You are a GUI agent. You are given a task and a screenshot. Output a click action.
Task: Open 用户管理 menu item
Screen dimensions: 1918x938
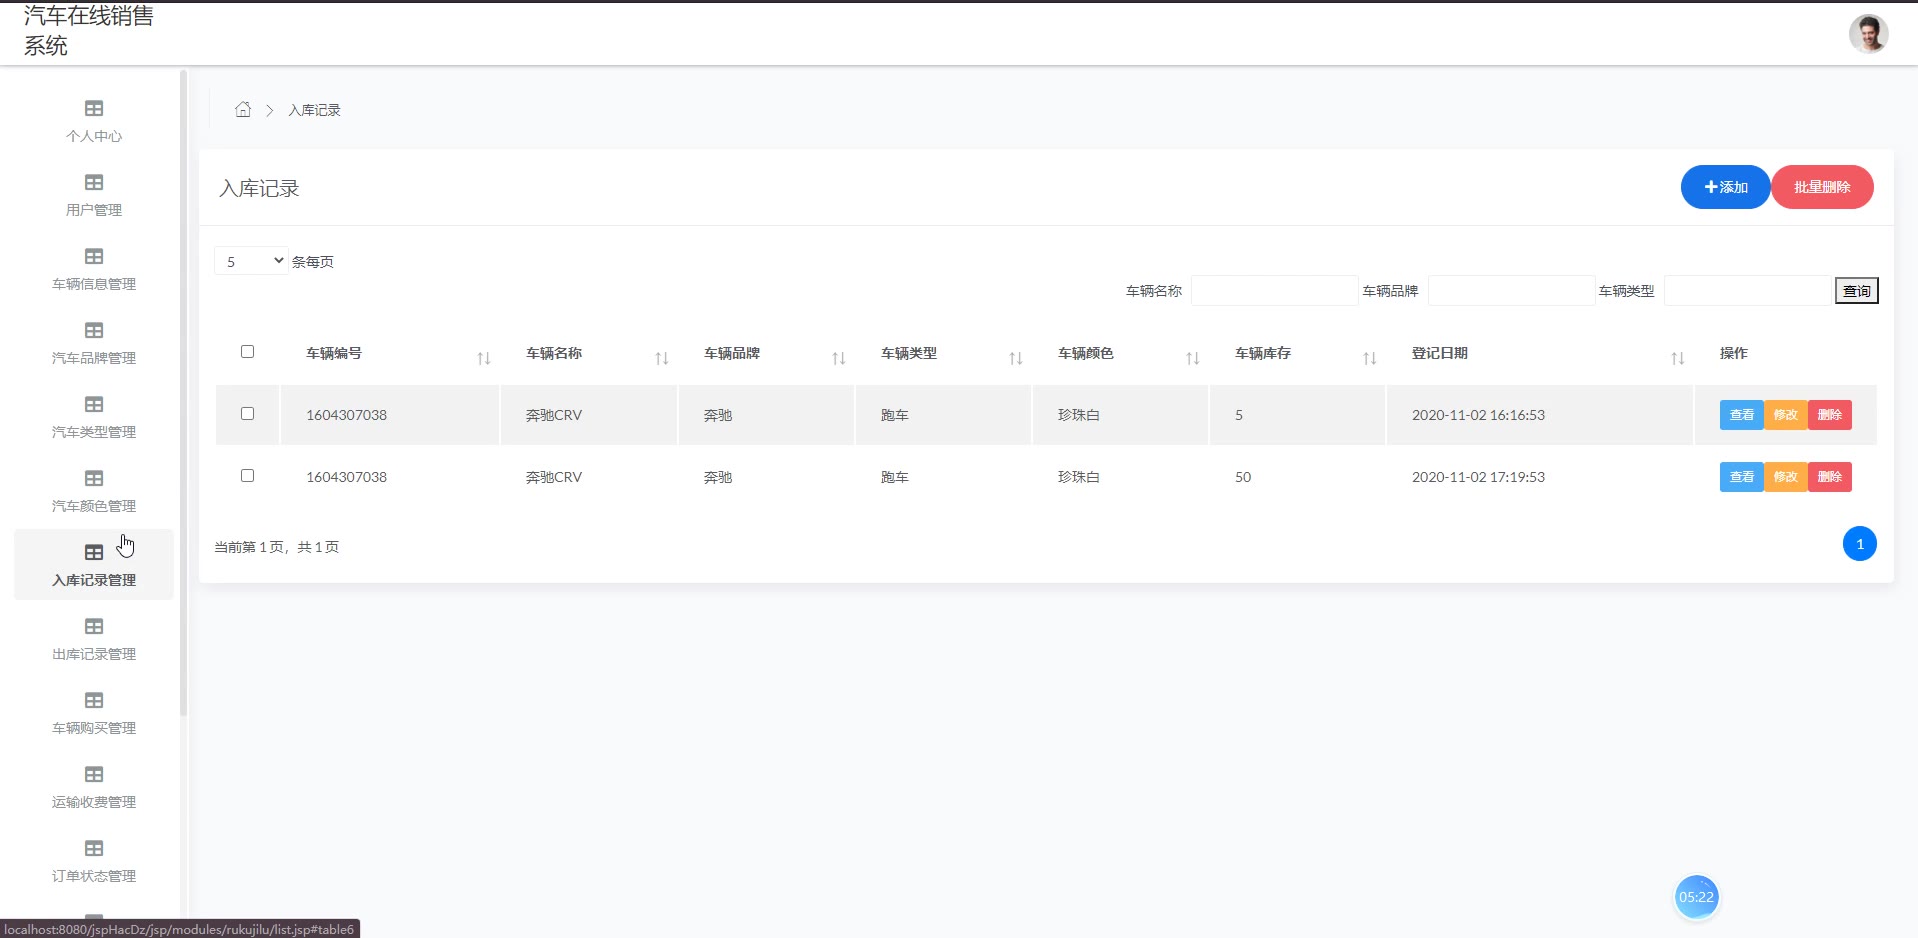pyautogui.click(x=94, y=210)
